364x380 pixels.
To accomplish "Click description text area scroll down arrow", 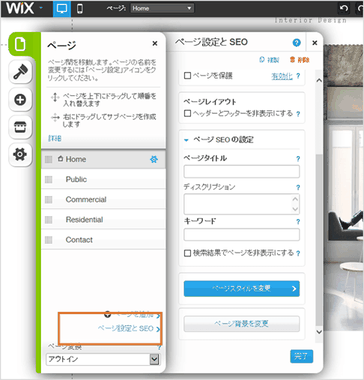I will 295,209.
